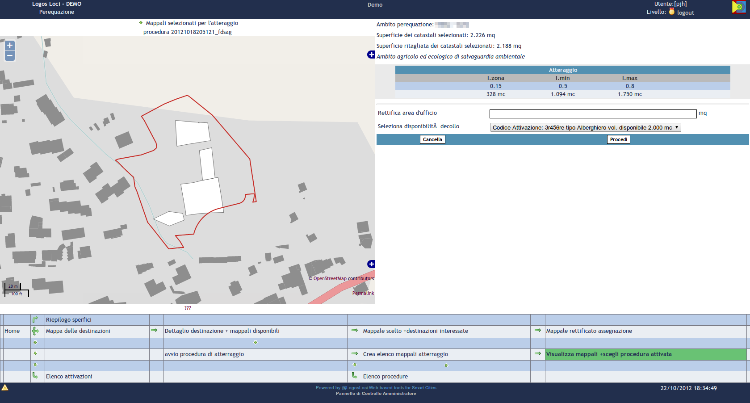Image resolution: width=750 pixels, height=403 pixels.
Task: Click the map zoom in plus button
Action: click(10, 45)
